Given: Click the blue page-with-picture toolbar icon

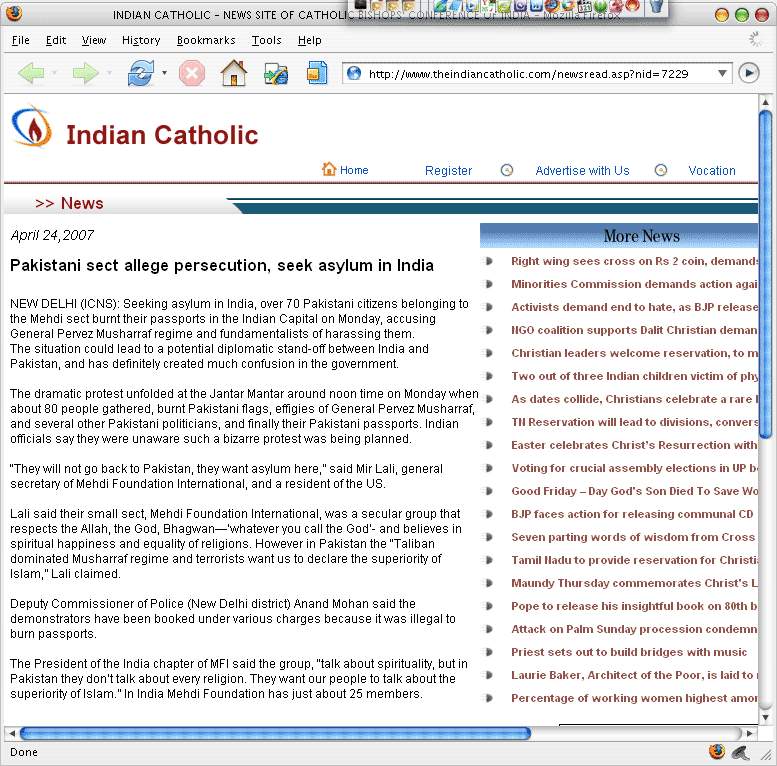Looking at the screenshot, I should click(317, 73).
